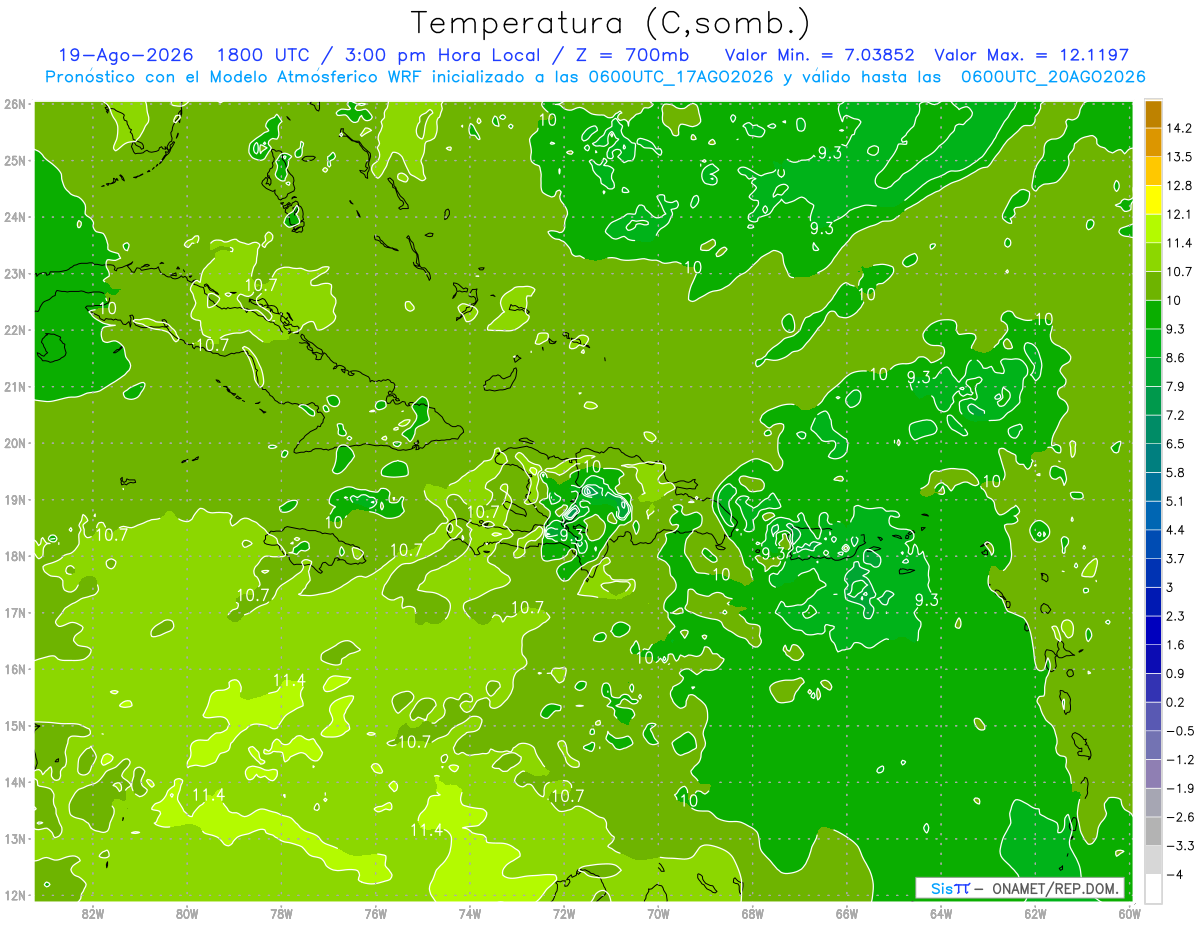
Task: Pick the white legend swatch below -4
Action: [1153, 888]
